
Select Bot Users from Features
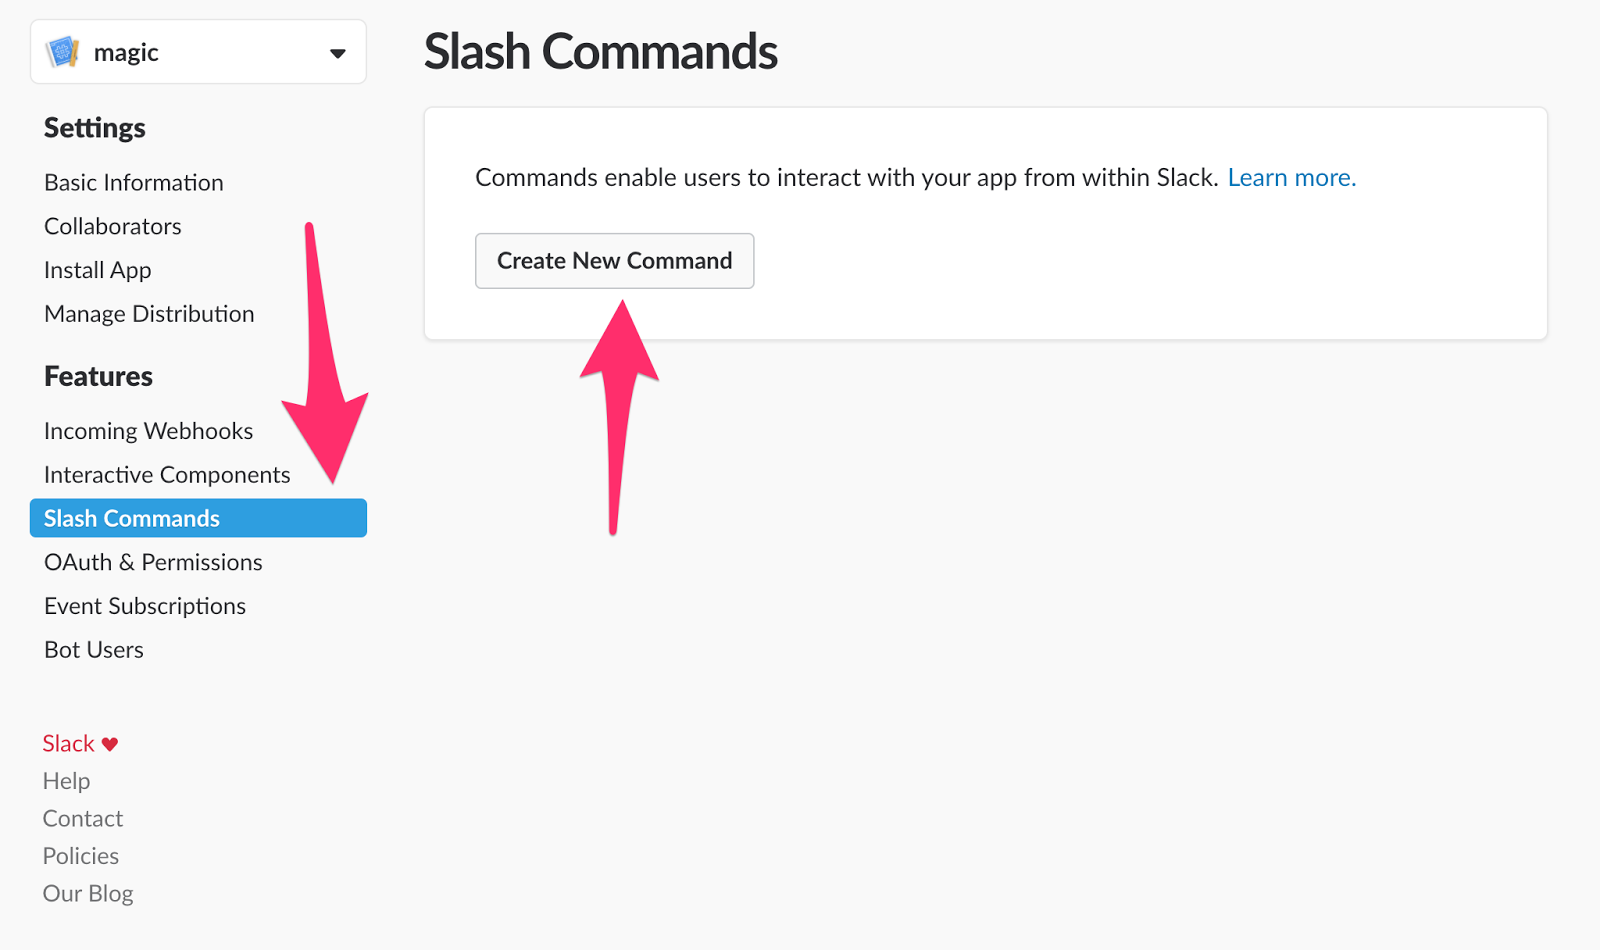point(93,649)
